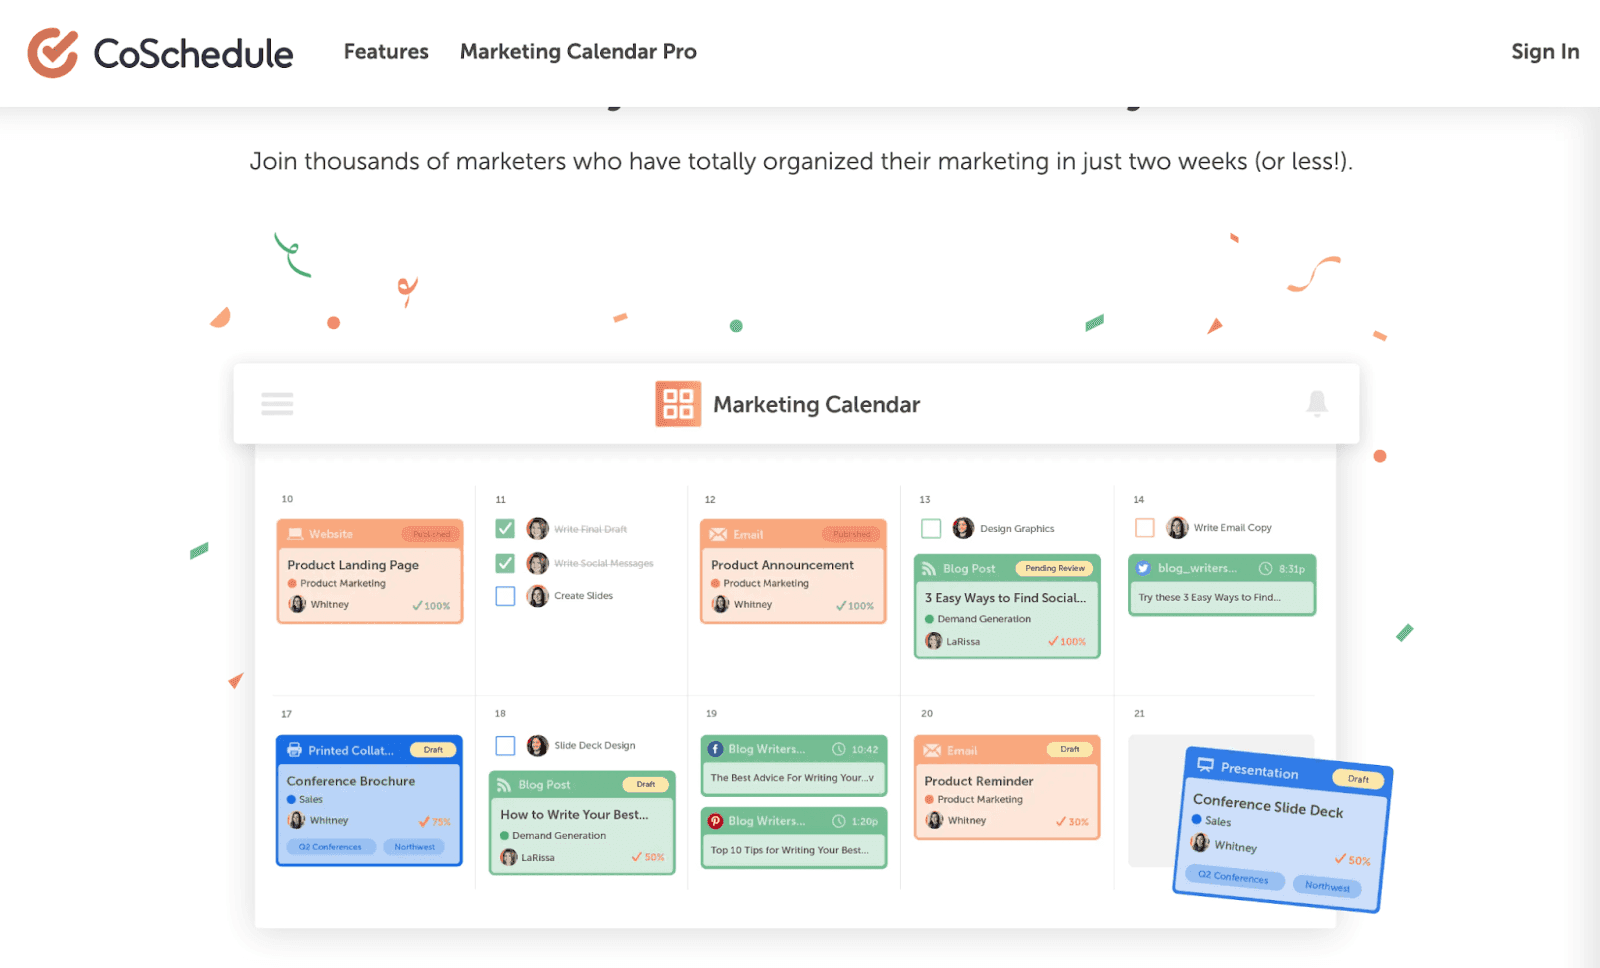Click the presentation icon on Conference Slide Deck card

[1206, 765]
